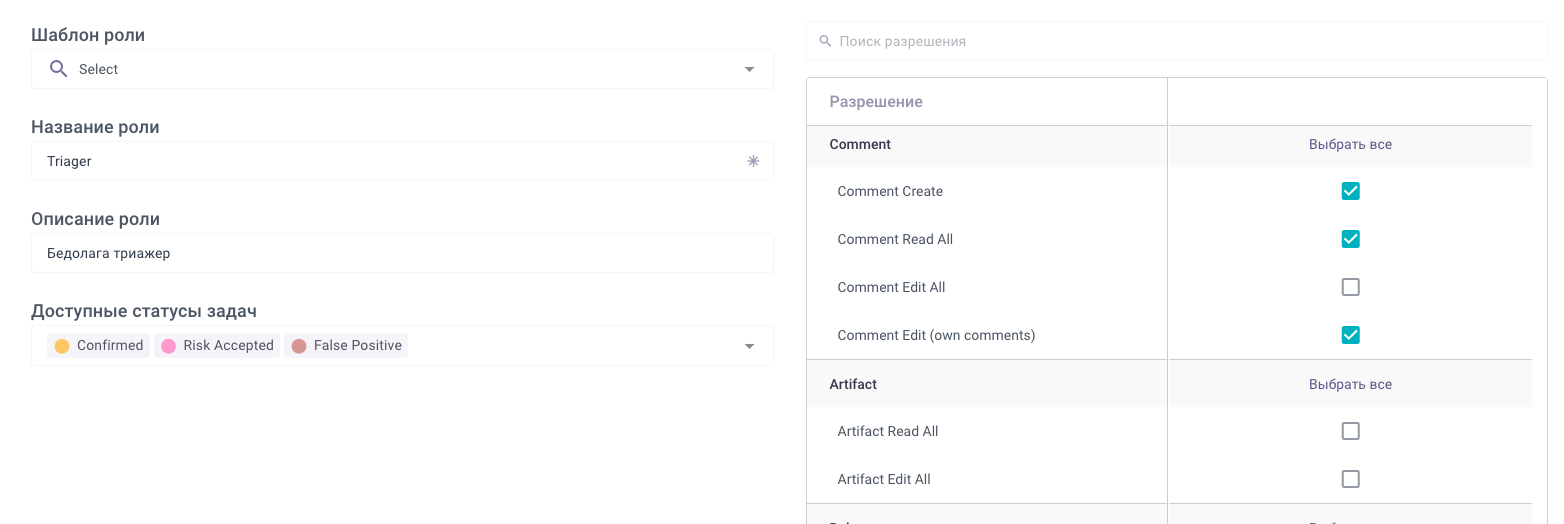This screenshot has height=524, width=1564.
Task: Check the Artifact Read All box
Action: [x=1350, y=431]
